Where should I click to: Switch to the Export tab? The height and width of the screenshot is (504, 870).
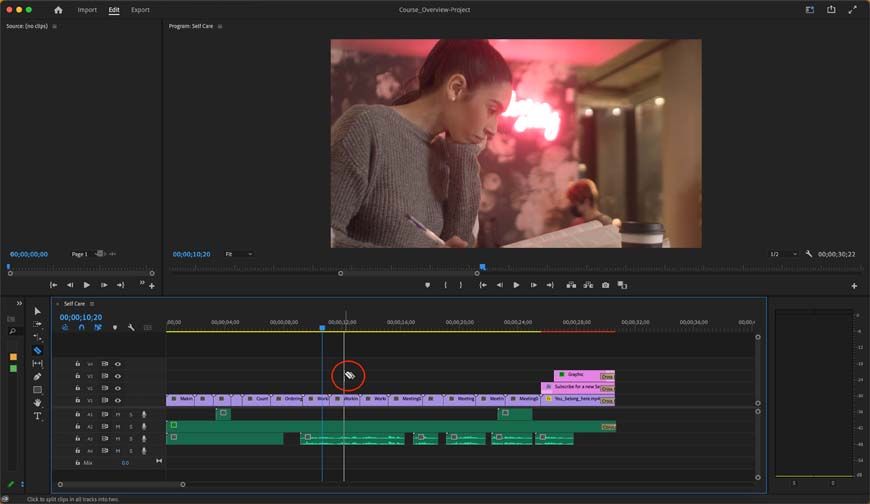(140, 10)
